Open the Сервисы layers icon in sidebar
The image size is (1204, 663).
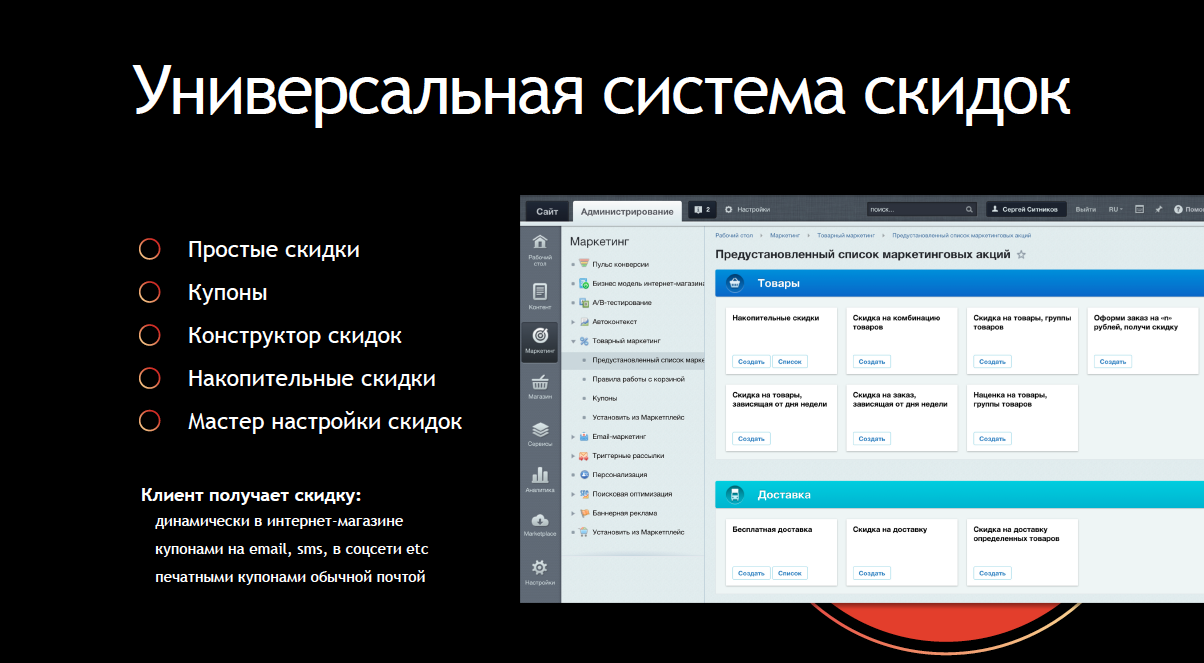(540, 428)
